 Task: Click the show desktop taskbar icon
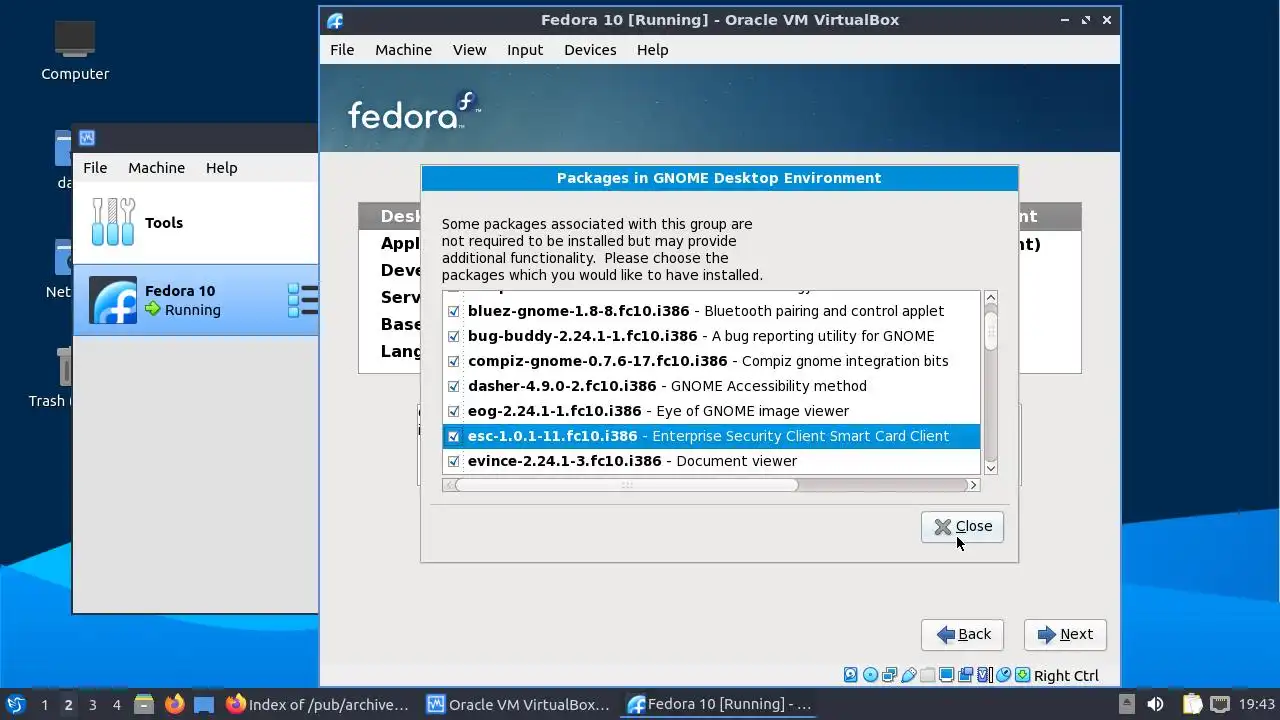[204, 704]
